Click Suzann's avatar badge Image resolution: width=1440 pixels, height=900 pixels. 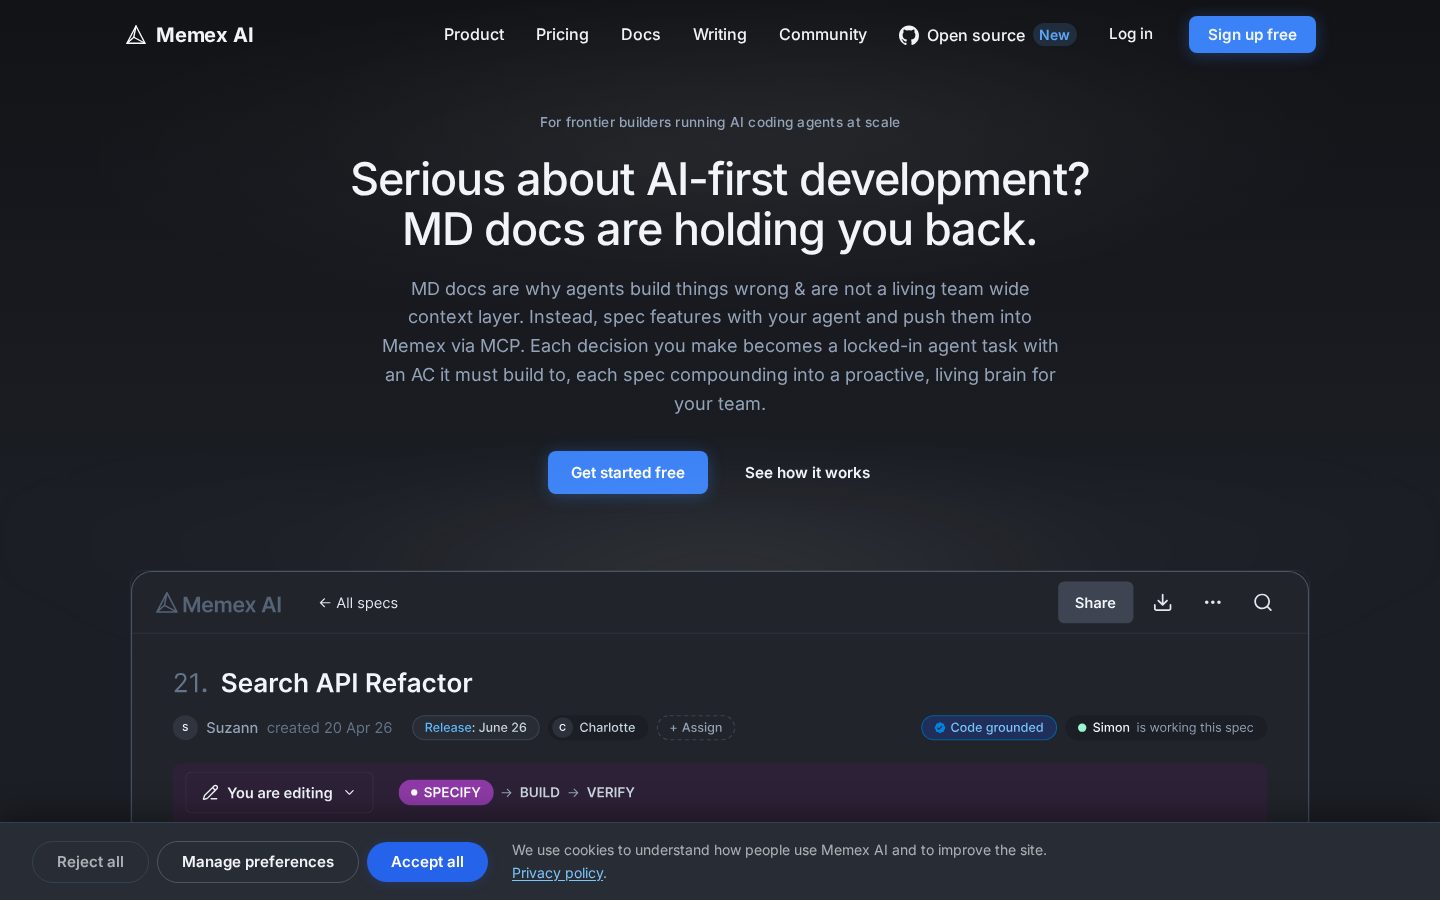[x=185, y=728]
